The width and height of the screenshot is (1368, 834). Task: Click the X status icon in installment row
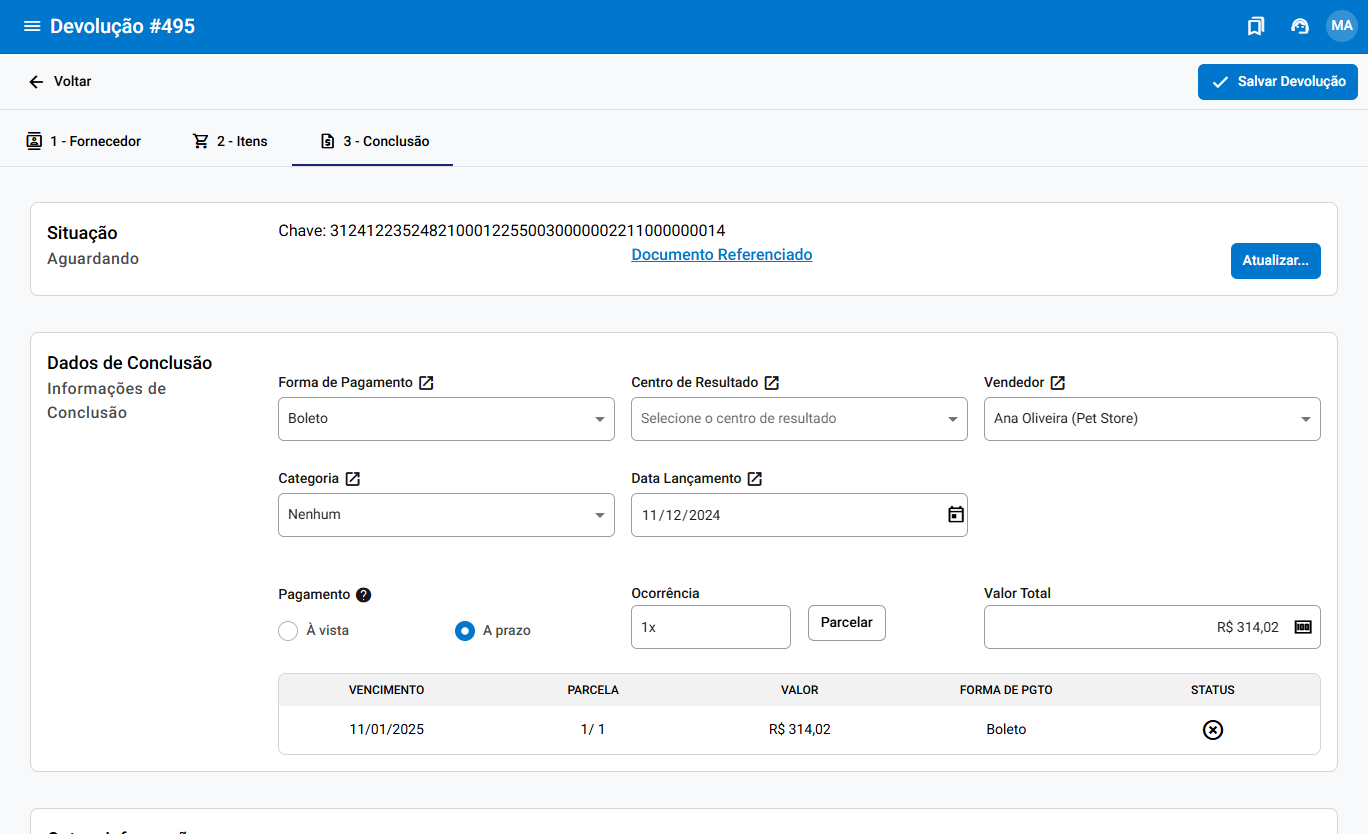[1212, 730]
